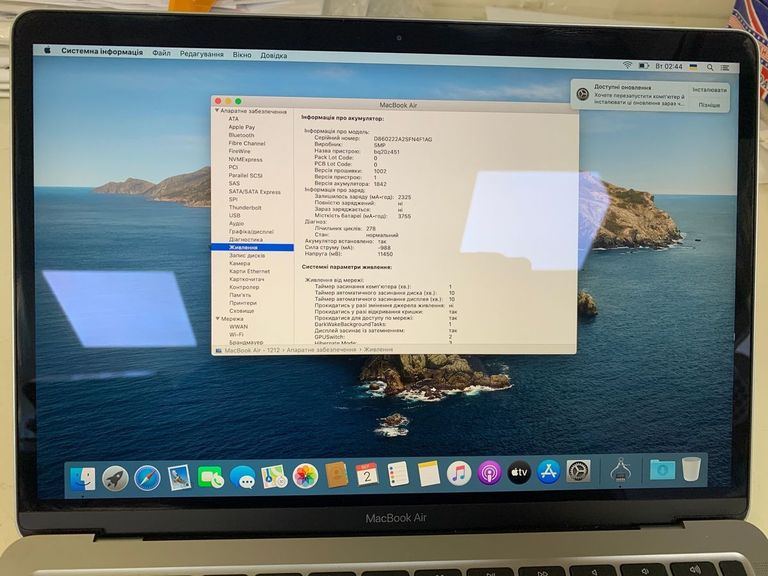Select Apple Pay in the sidebar

pyautogui.click(x=241, y=127)
